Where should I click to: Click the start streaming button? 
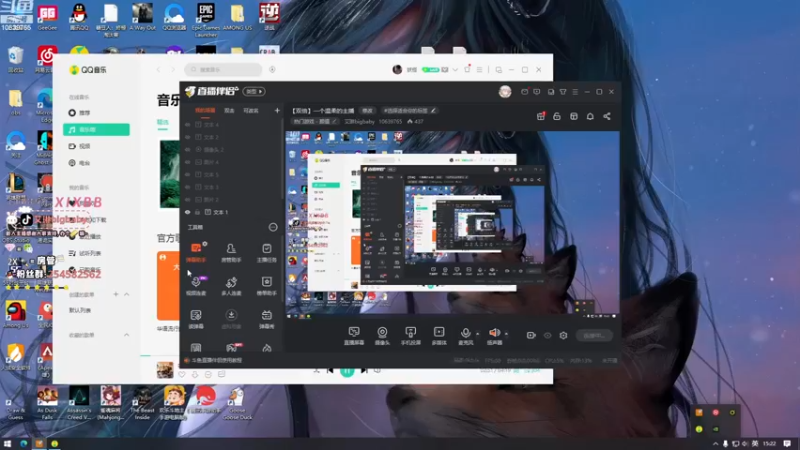pos(594,335)
